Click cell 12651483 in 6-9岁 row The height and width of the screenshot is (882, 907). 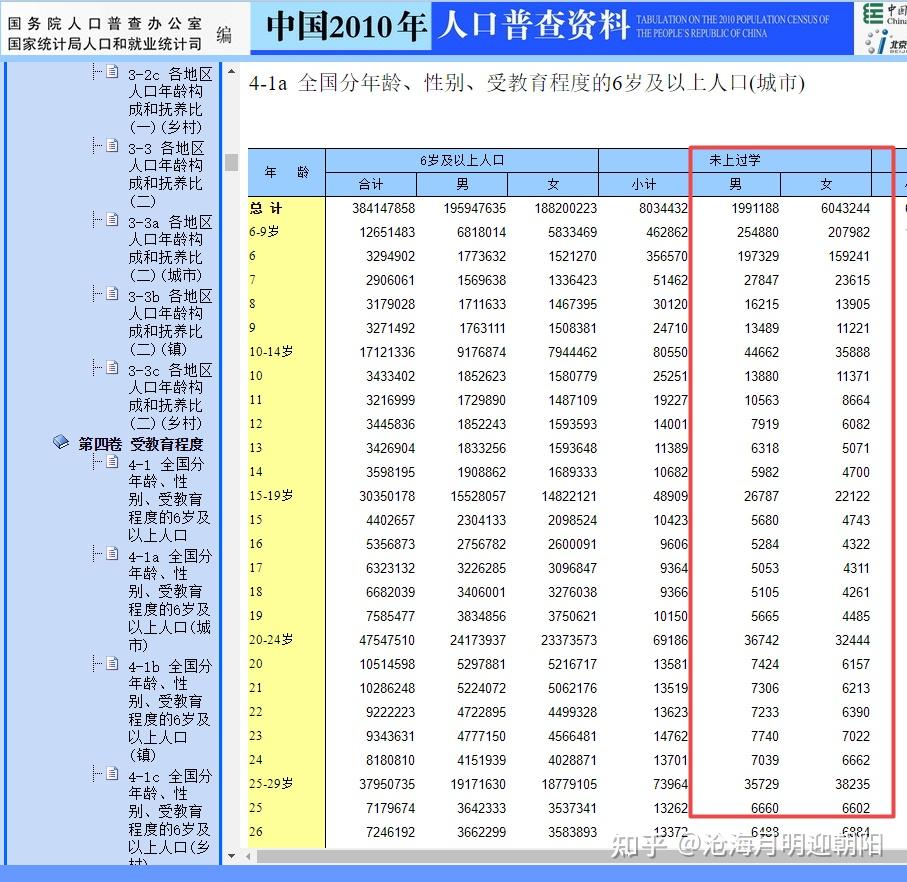[x=387, y=233]
